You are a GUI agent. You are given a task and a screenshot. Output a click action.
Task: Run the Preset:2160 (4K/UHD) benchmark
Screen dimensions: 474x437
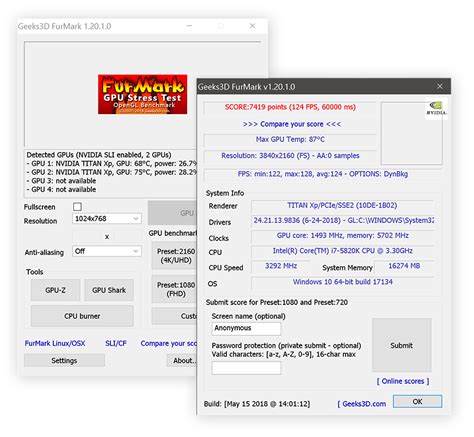click(x=174, y=256)
